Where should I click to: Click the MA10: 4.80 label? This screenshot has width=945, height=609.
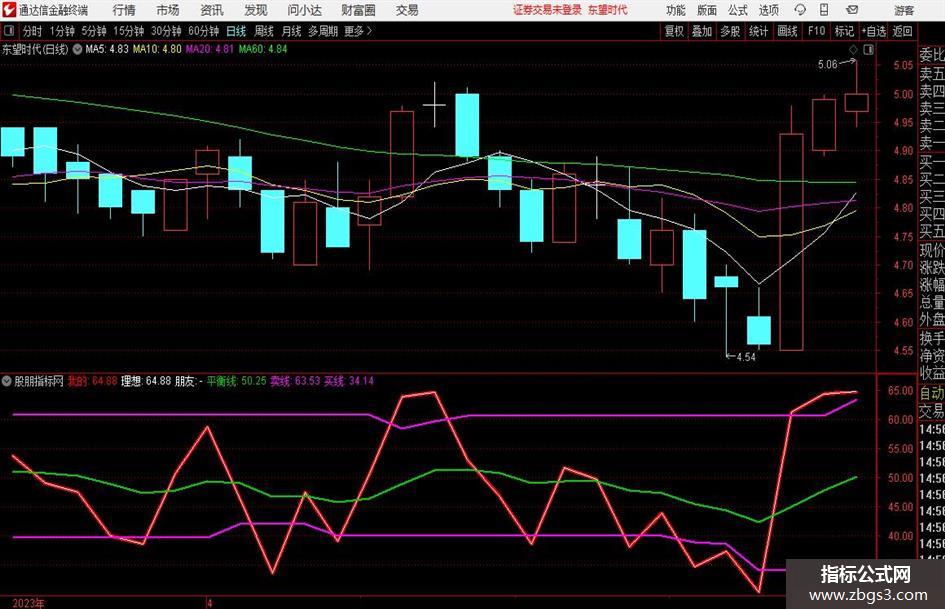point(157,49)
